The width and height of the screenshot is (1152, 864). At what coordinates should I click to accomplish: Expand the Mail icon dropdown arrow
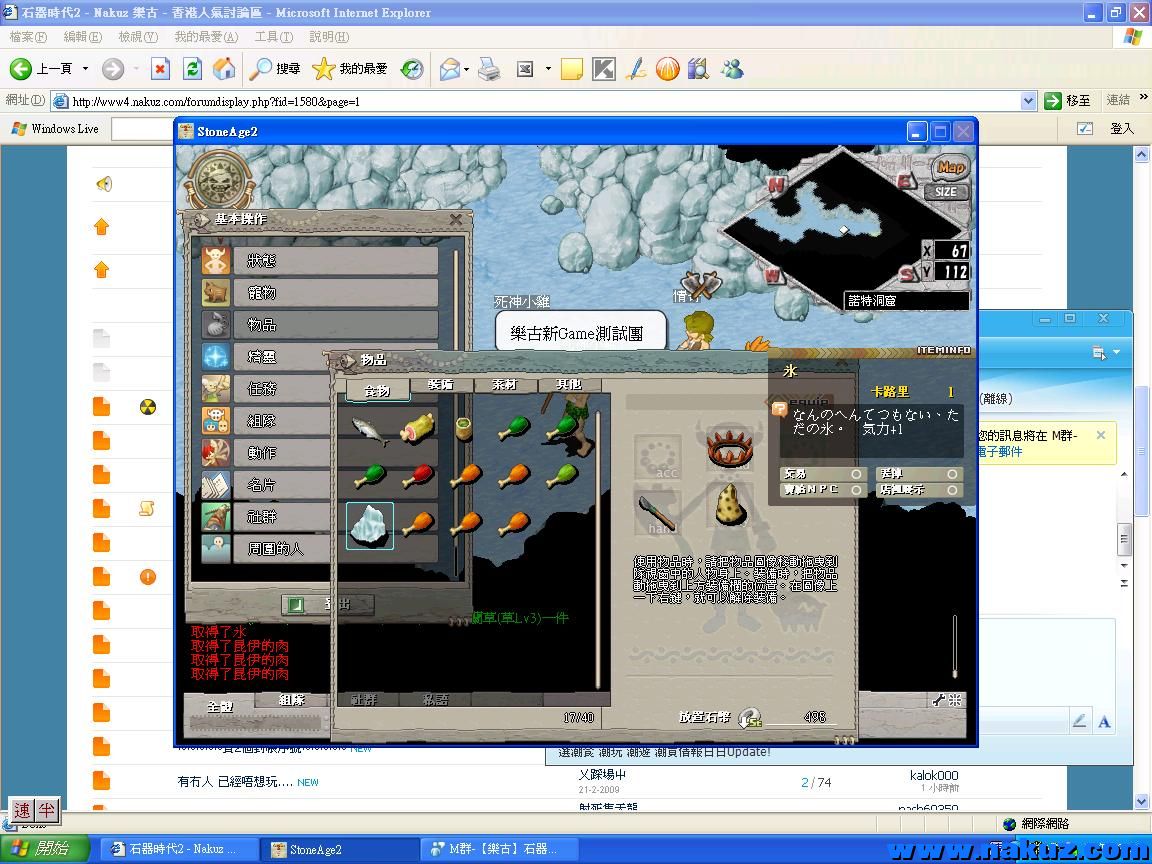tap(467, 69)
